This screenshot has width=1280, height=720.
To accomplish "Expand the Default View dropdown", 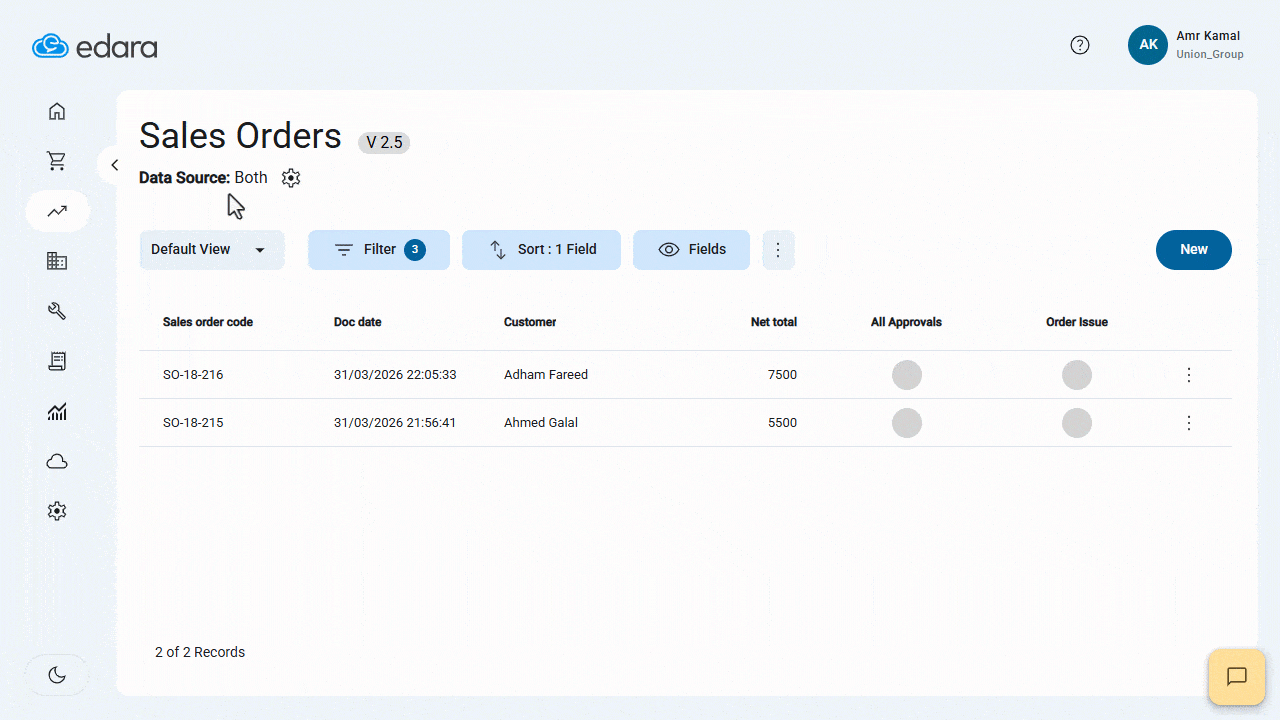I will pos(211,250).
